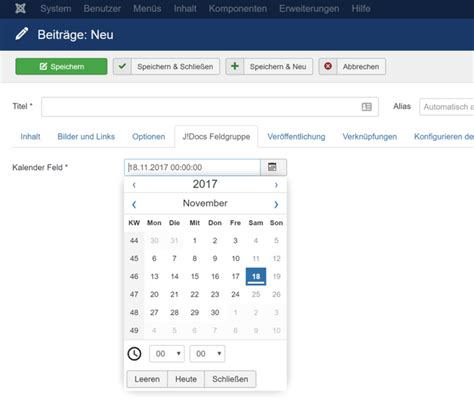
Task: Select November 16 in calendar
Action: click(215, 276)
